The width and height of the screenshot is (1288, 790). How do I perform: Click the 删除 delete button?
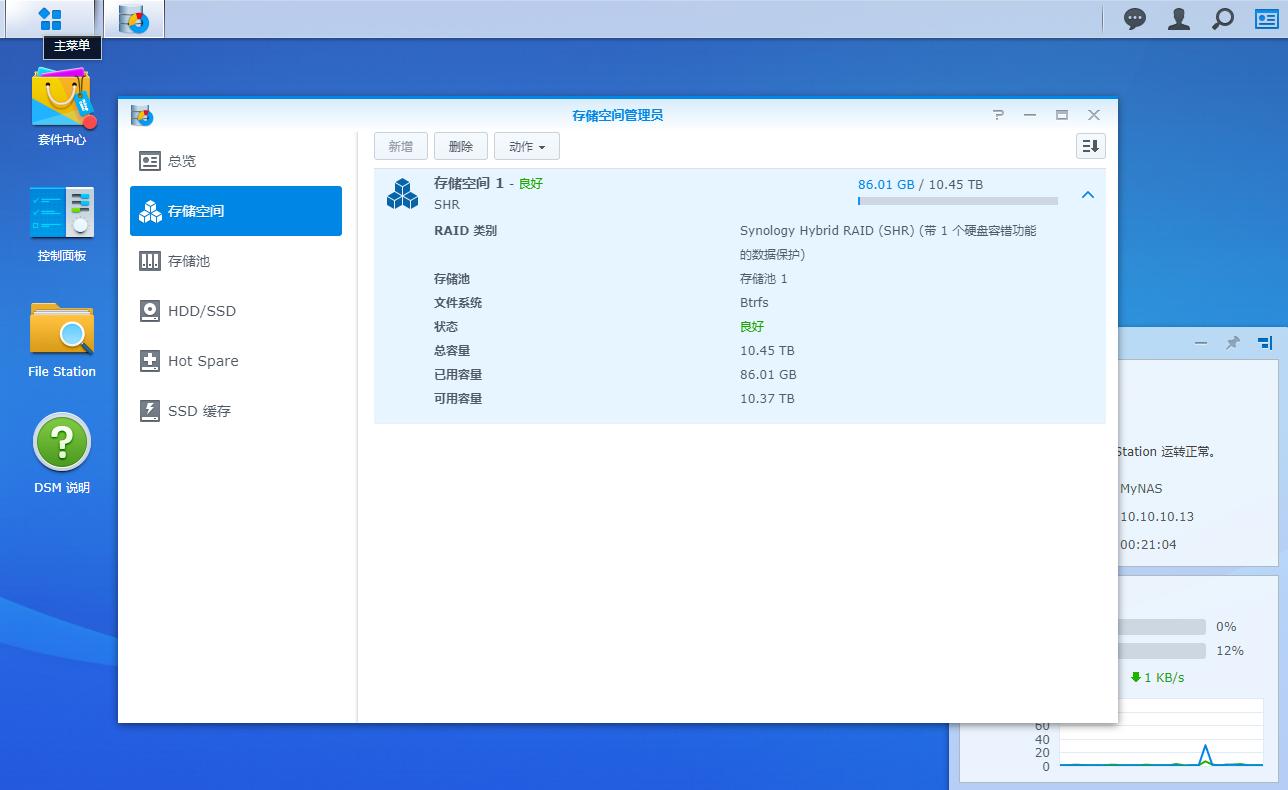[x=461, y=146]
